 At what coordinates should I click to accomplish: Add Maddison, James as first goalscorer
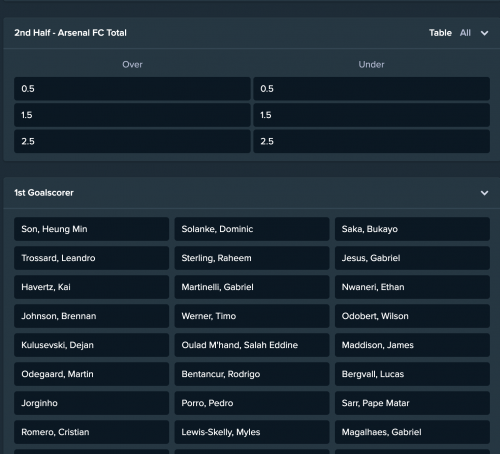click(x=412, y=345)
